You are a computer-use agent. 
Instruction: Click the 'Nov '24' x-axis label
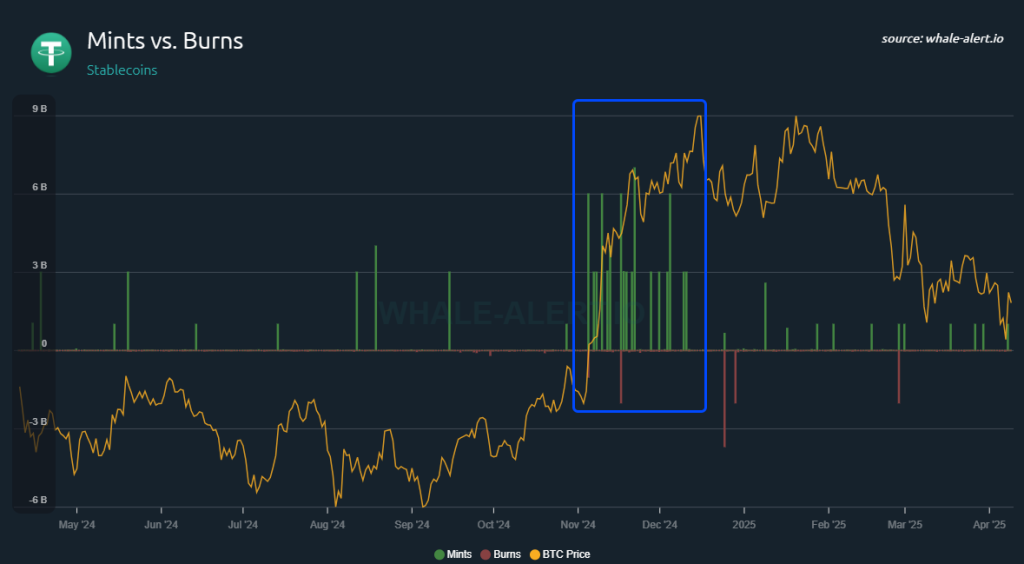pos(578,525)
